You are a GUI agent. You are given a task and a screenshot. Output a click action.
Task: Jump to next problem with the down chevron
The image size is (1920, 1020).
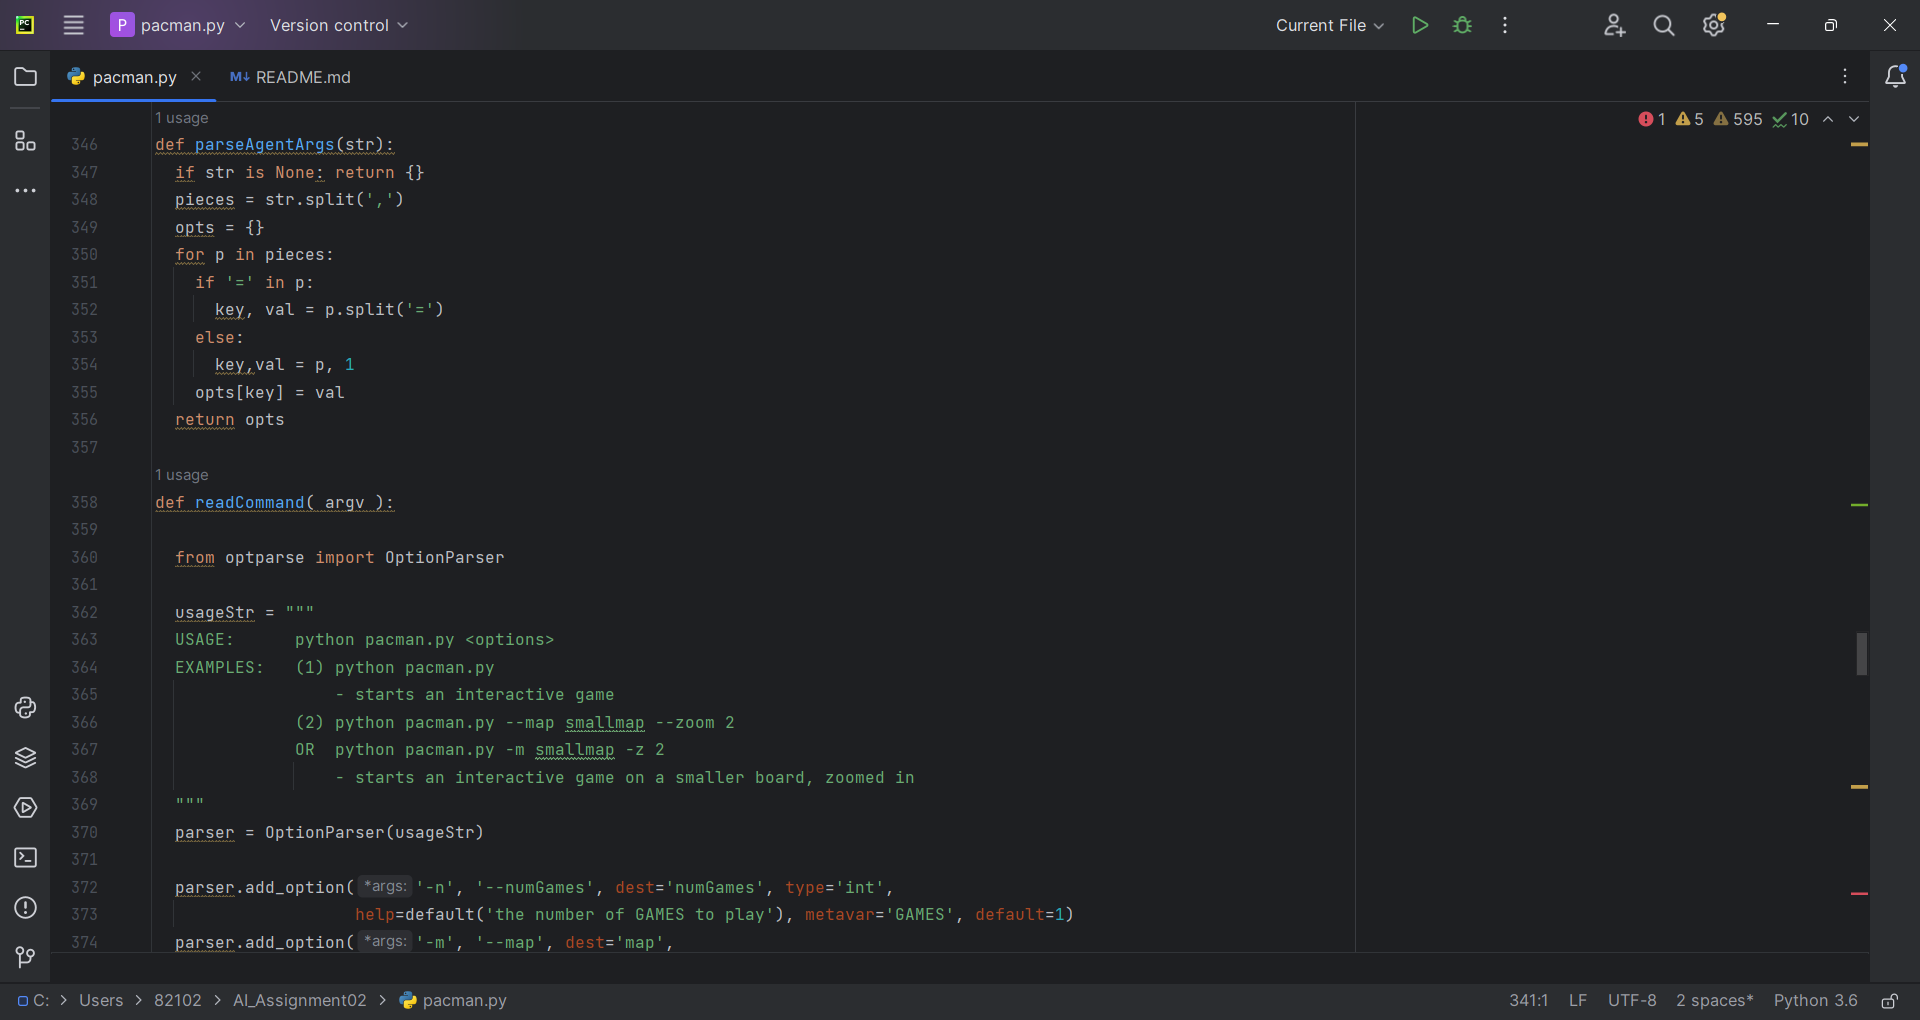tap(1855, 119)
